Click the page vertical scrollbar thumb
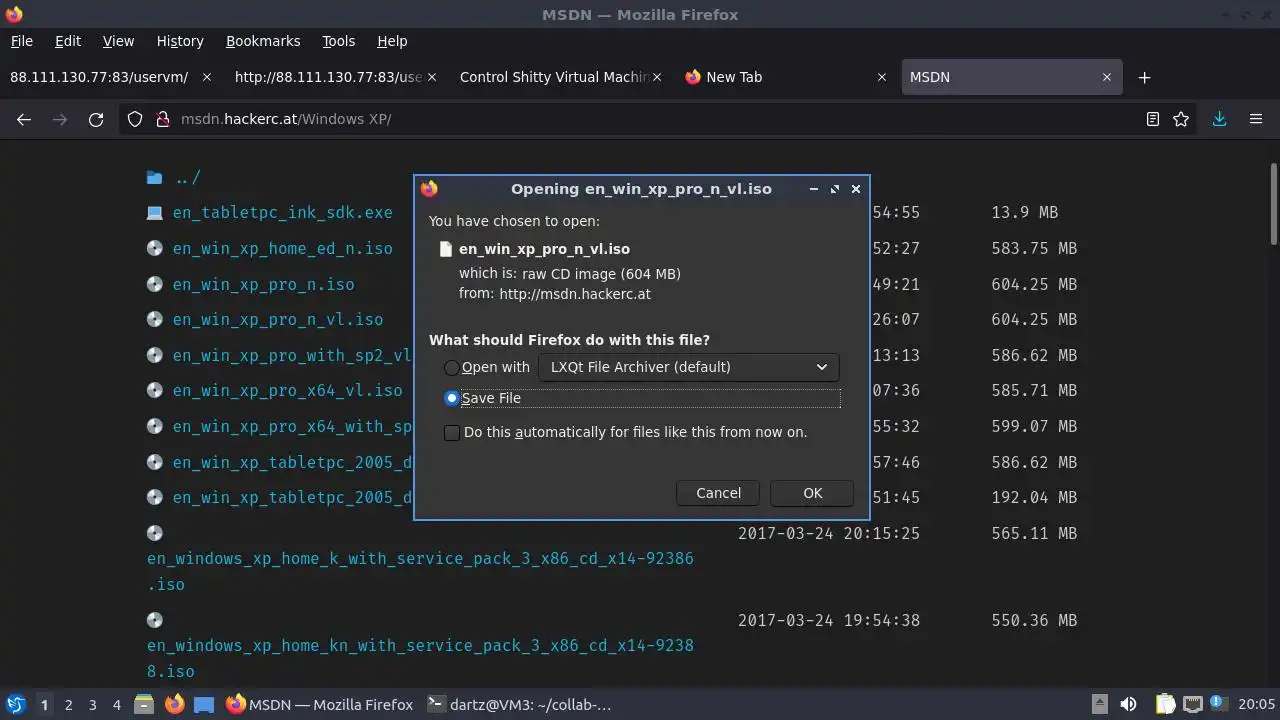Image resolution: width=1280 pixels, height=720 pixels. click(x=1273, y=203)
